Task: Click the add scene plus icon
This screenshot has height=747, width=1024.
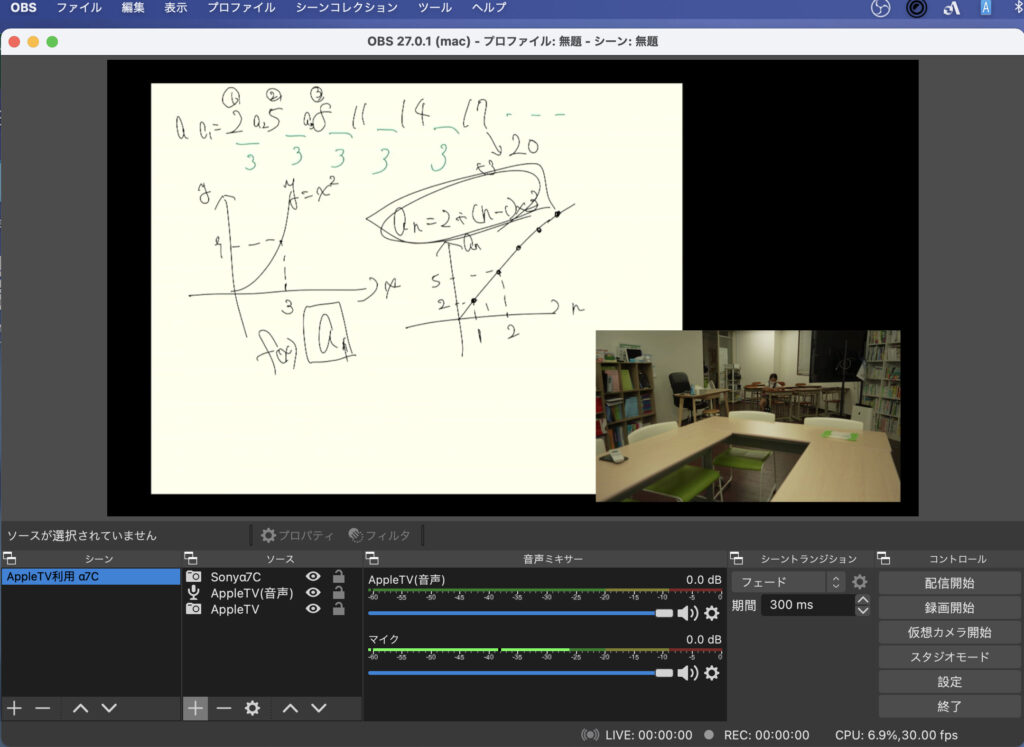Action: 14,708
